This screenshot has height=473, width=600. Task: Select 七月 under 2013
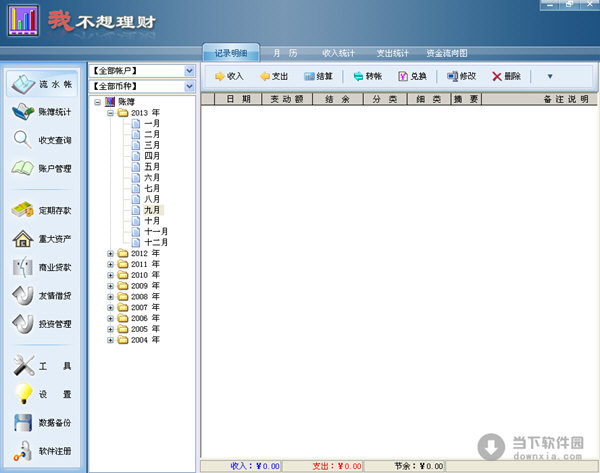152,188
